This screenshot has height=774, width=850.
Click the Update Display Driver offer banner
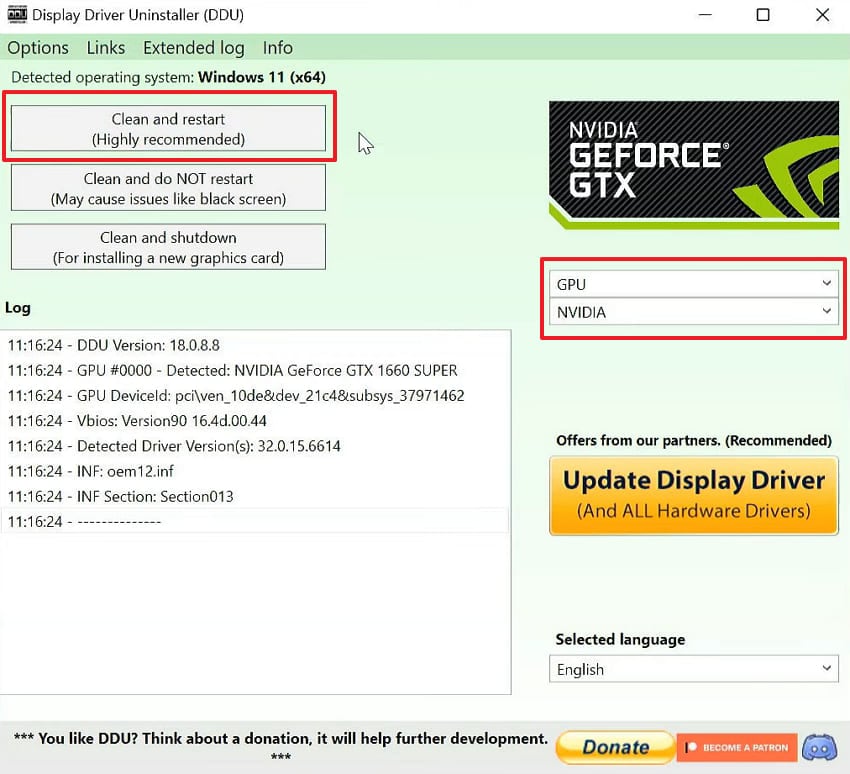pos(693,496)
